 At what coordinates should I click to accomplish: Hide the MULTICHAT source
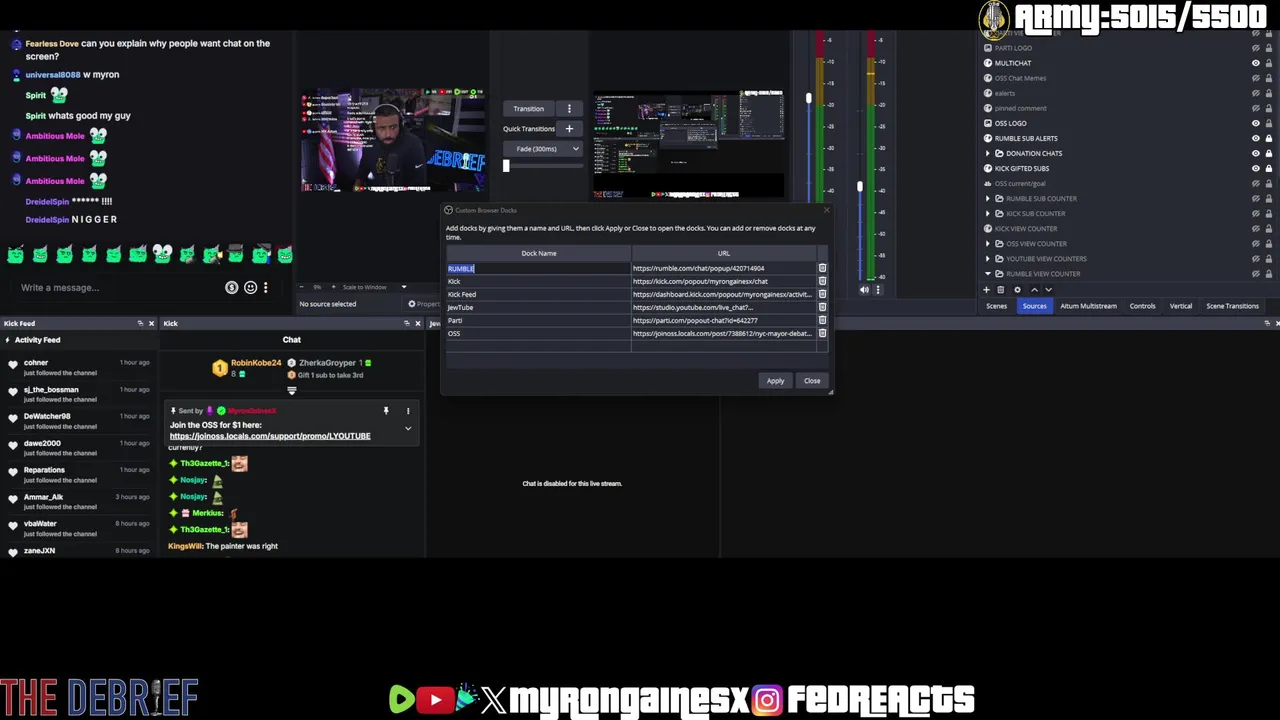coord(1256,63)
